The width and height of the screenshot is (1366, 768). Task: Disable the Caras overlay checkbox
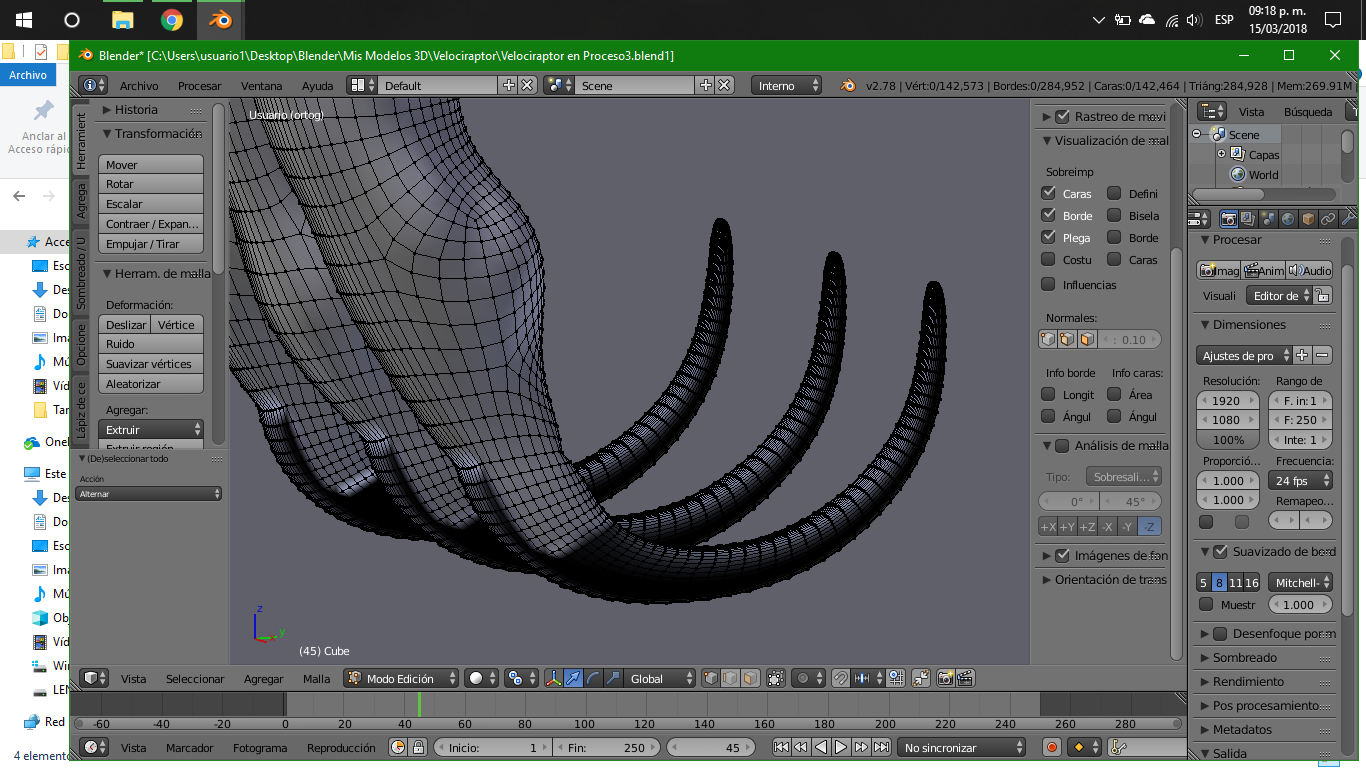[1048, 193]
